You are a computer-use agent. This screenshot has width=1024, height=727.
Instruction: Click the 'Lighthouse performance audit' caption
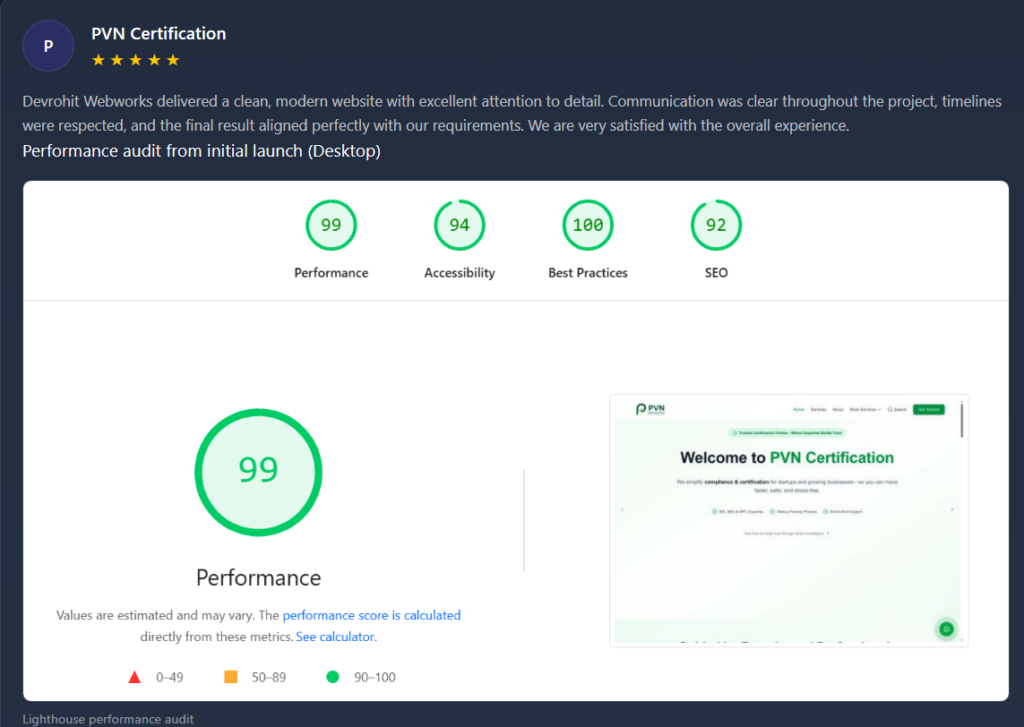pos(108,719)
